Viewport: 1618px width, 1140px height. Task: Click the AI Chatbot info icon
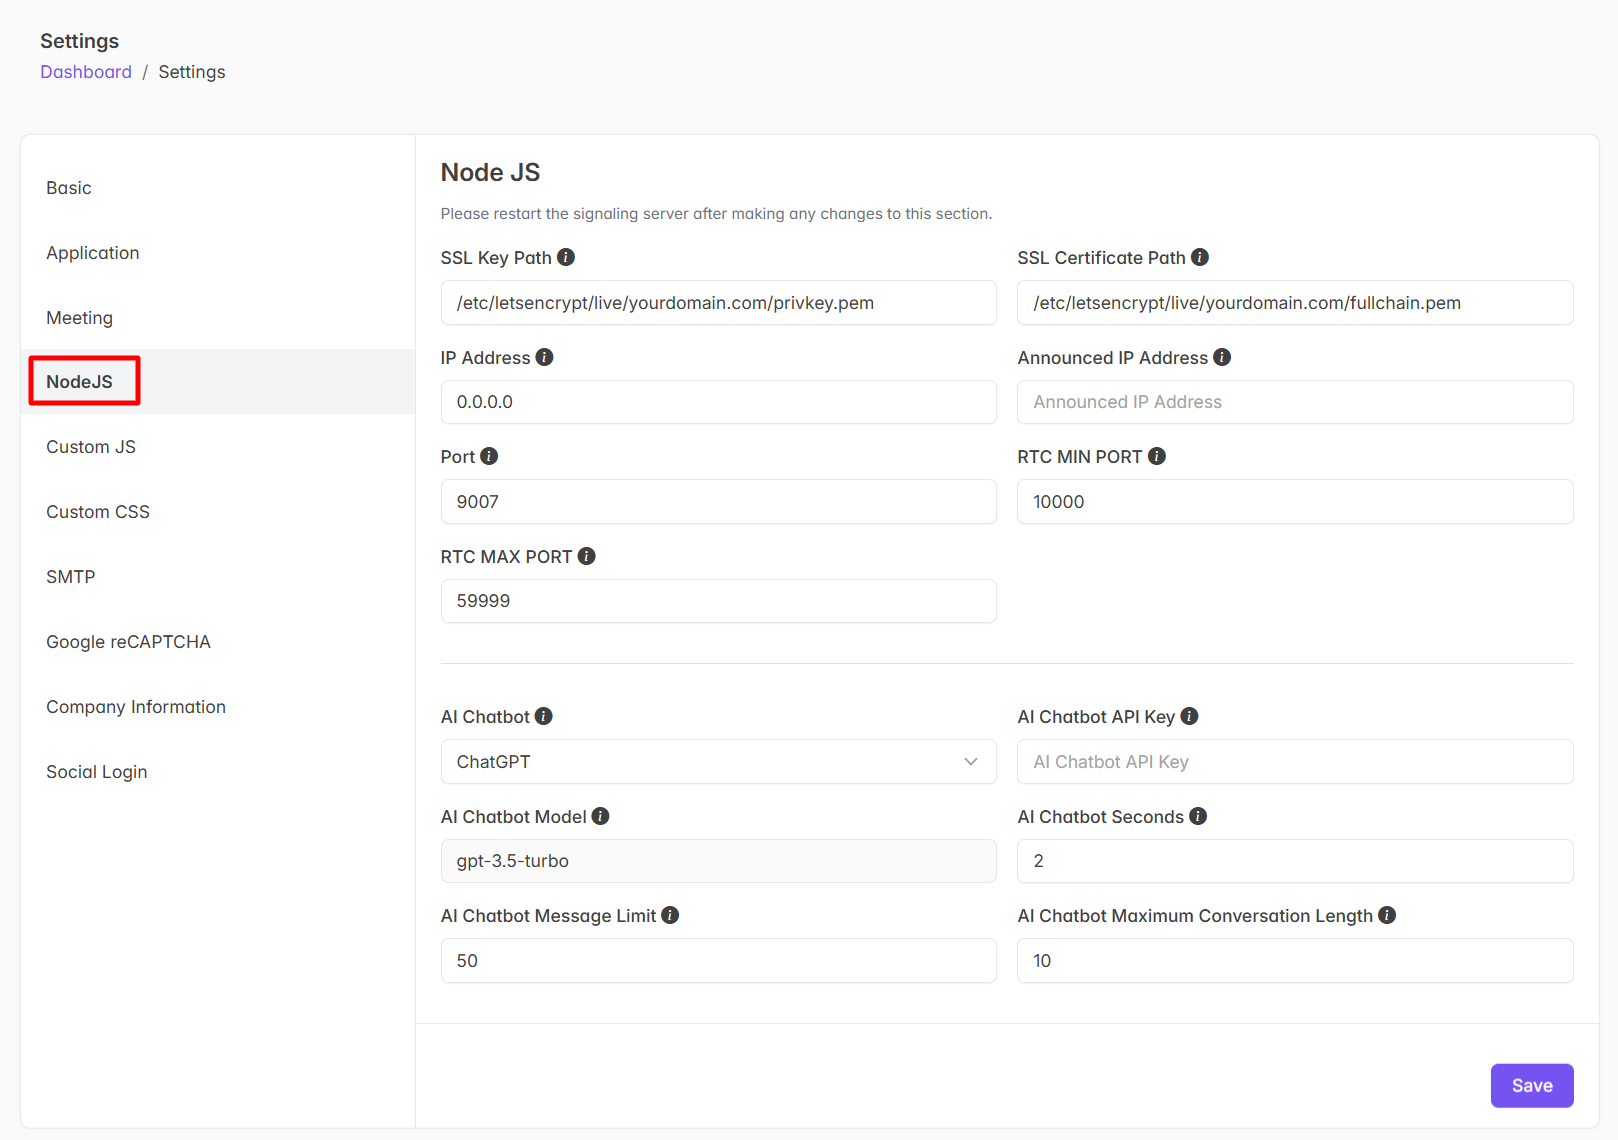(543, 716)
